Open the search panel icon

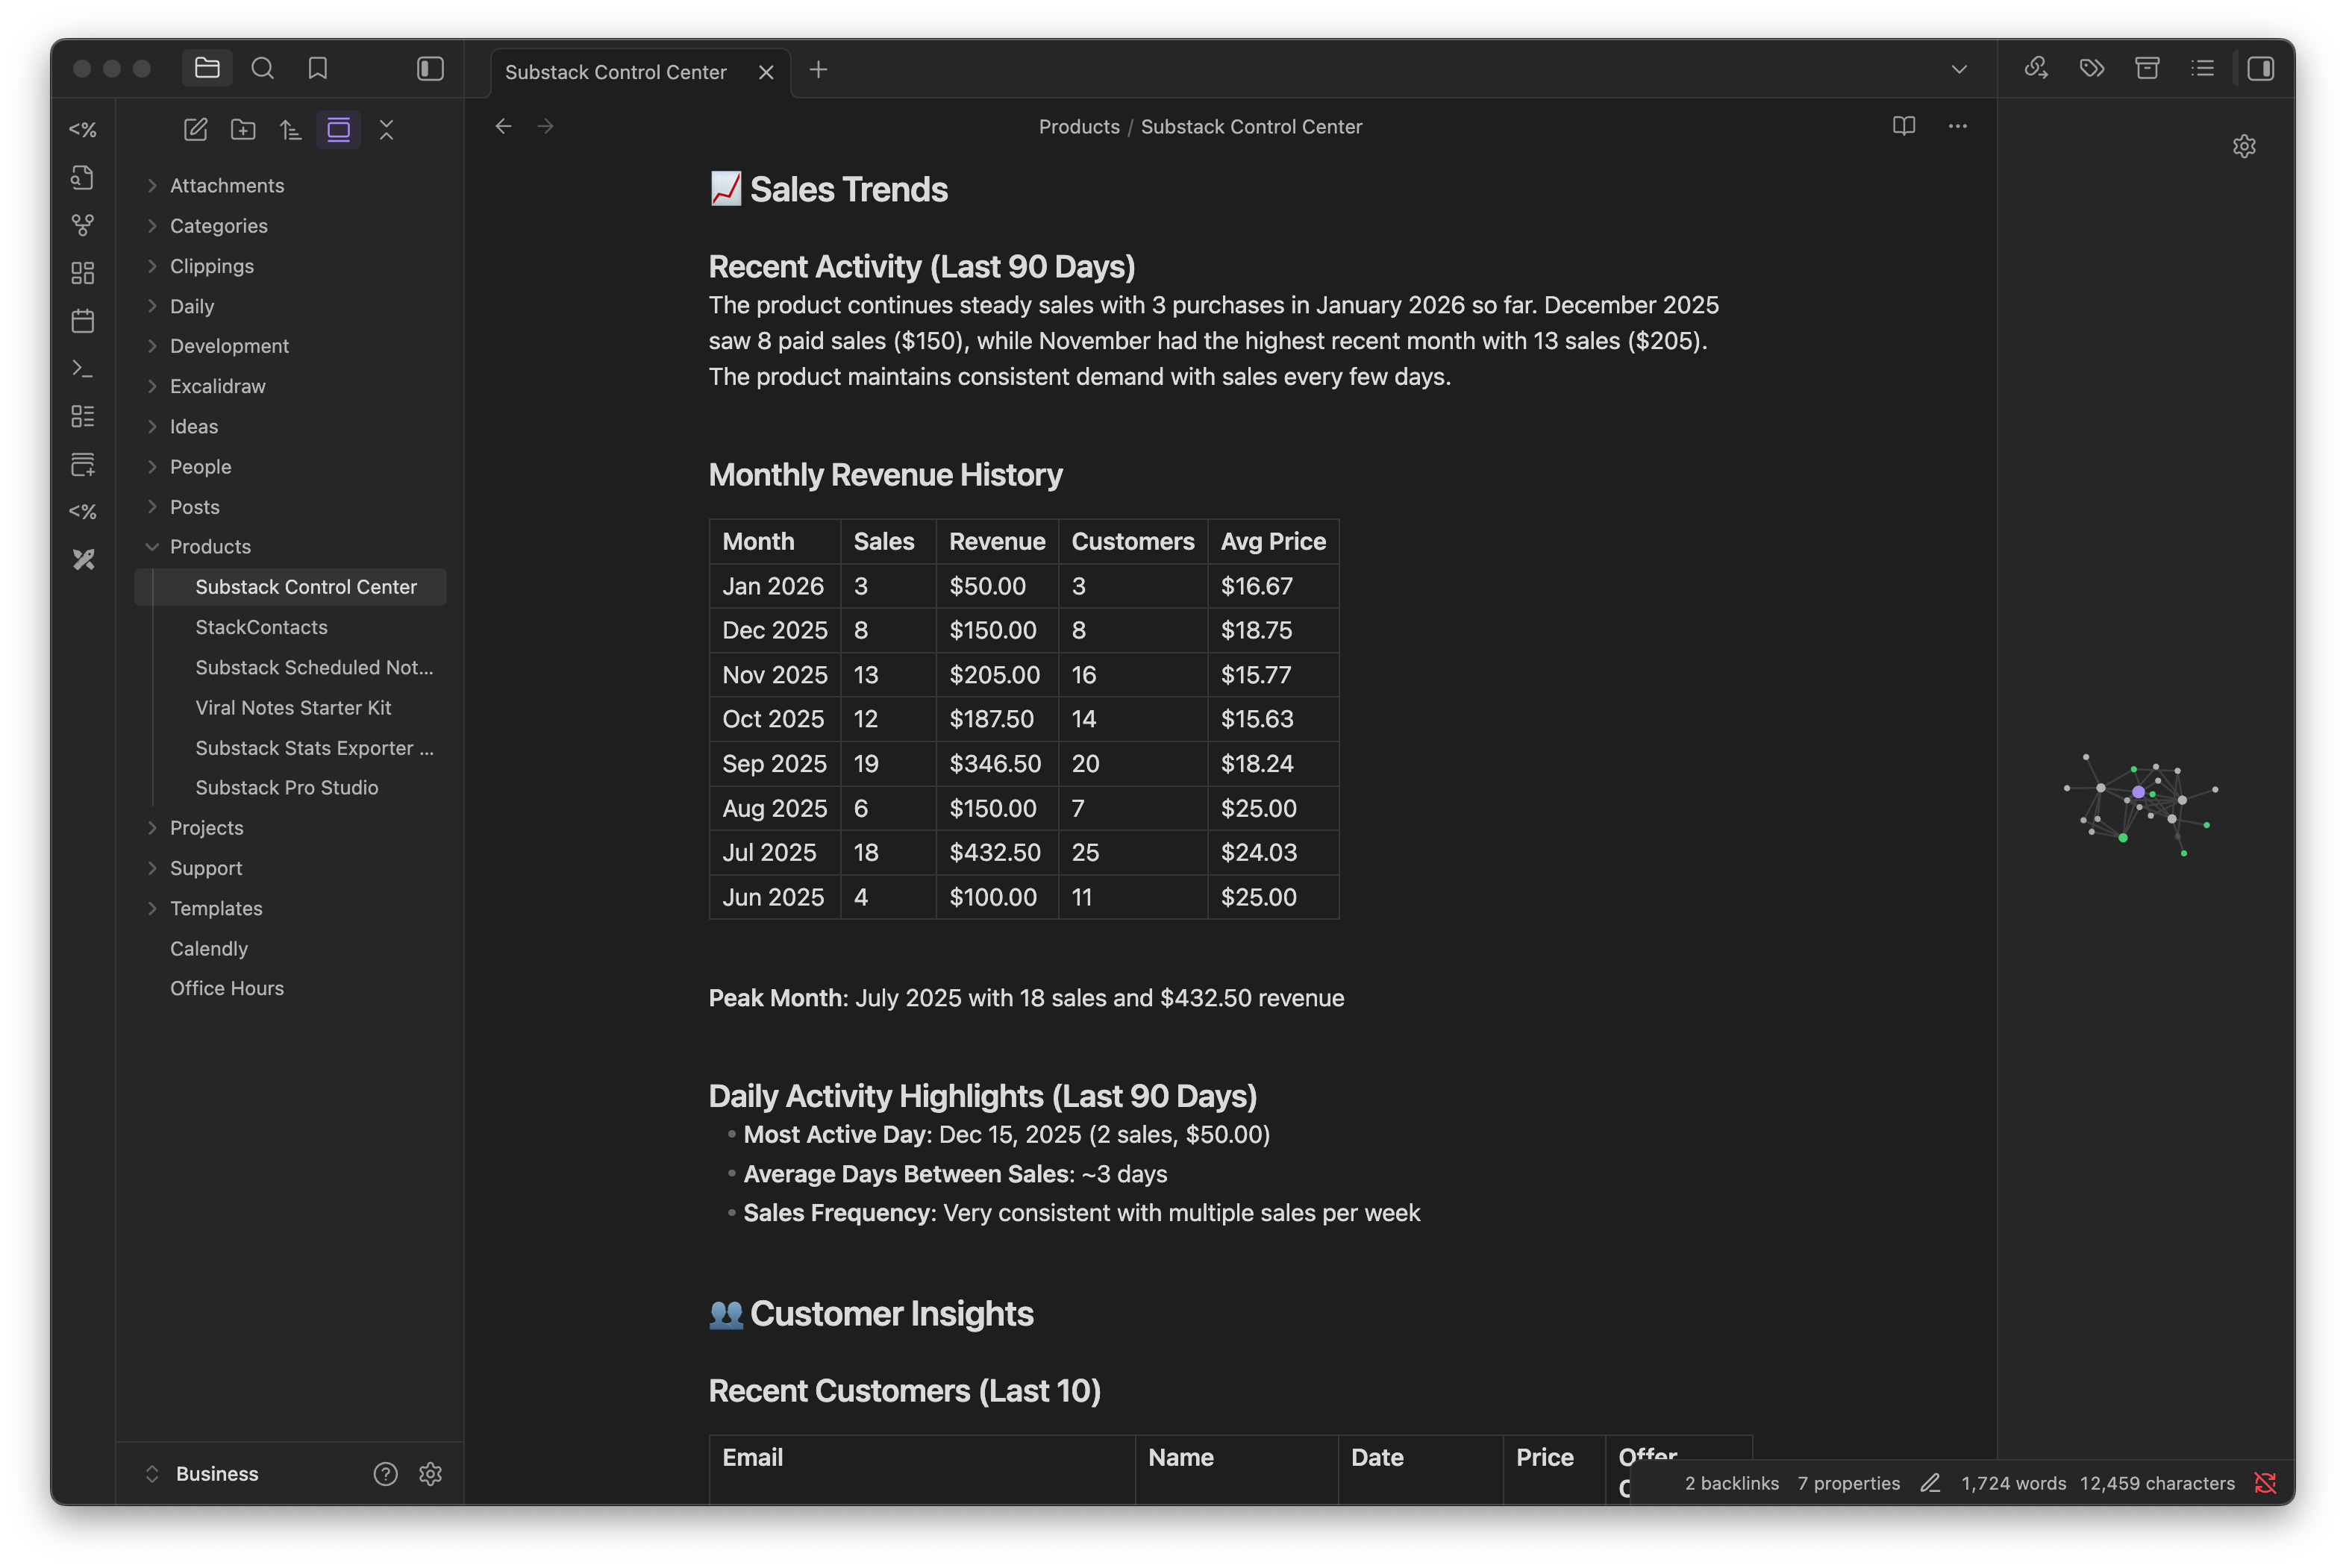[x=262, y=68]
